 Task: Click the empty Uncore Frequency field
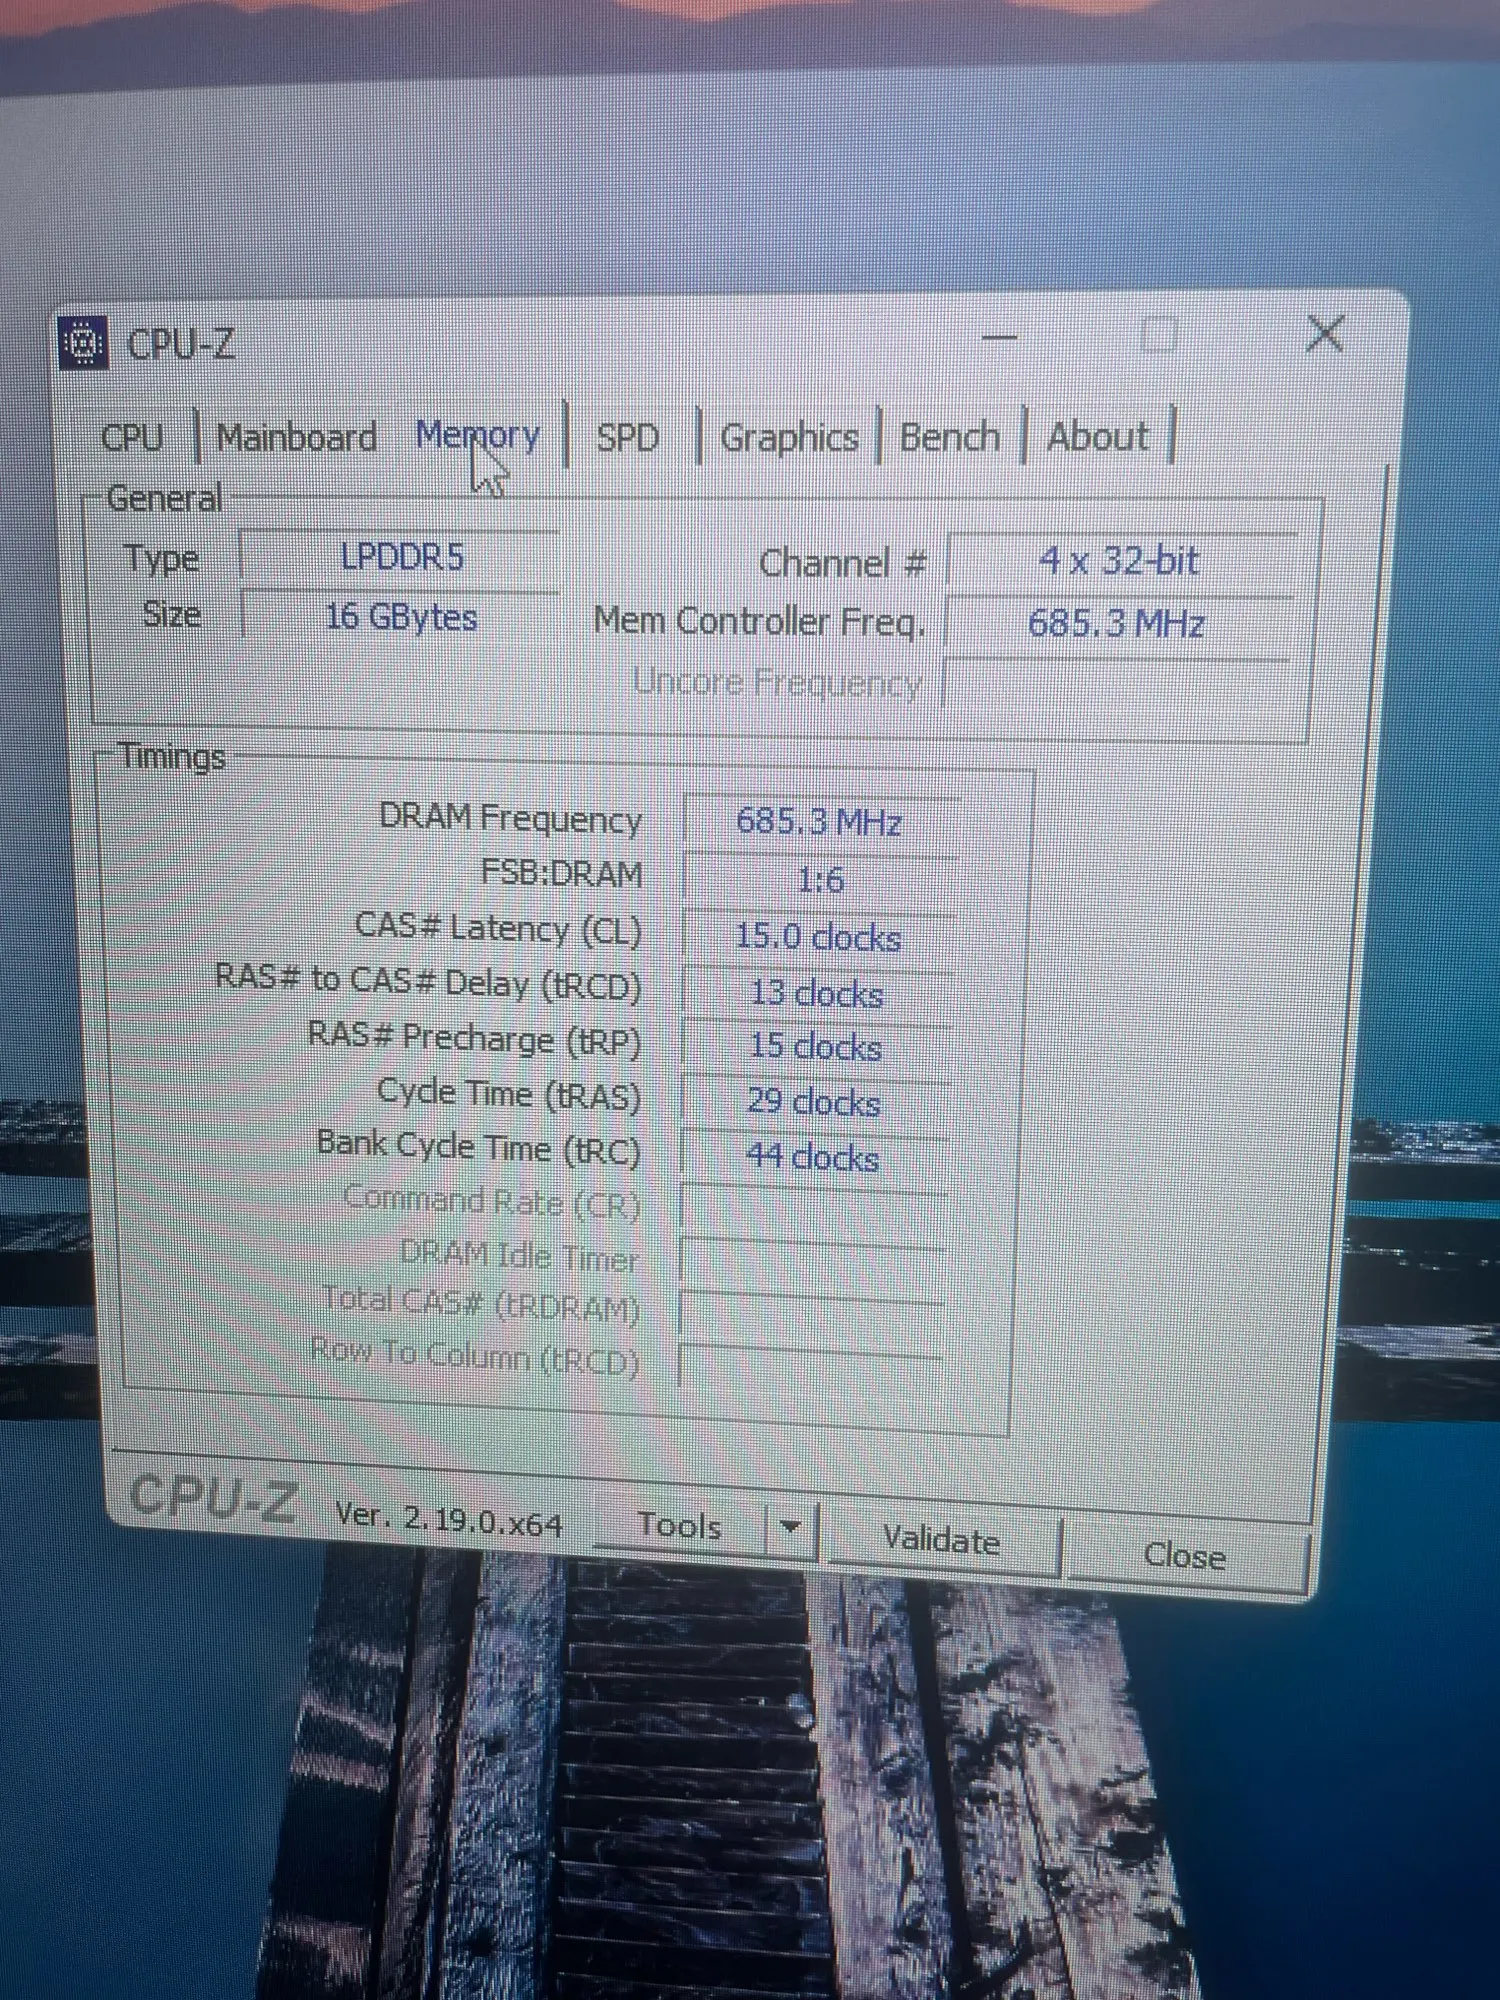pyautogui.click(x=1114, y=686)
